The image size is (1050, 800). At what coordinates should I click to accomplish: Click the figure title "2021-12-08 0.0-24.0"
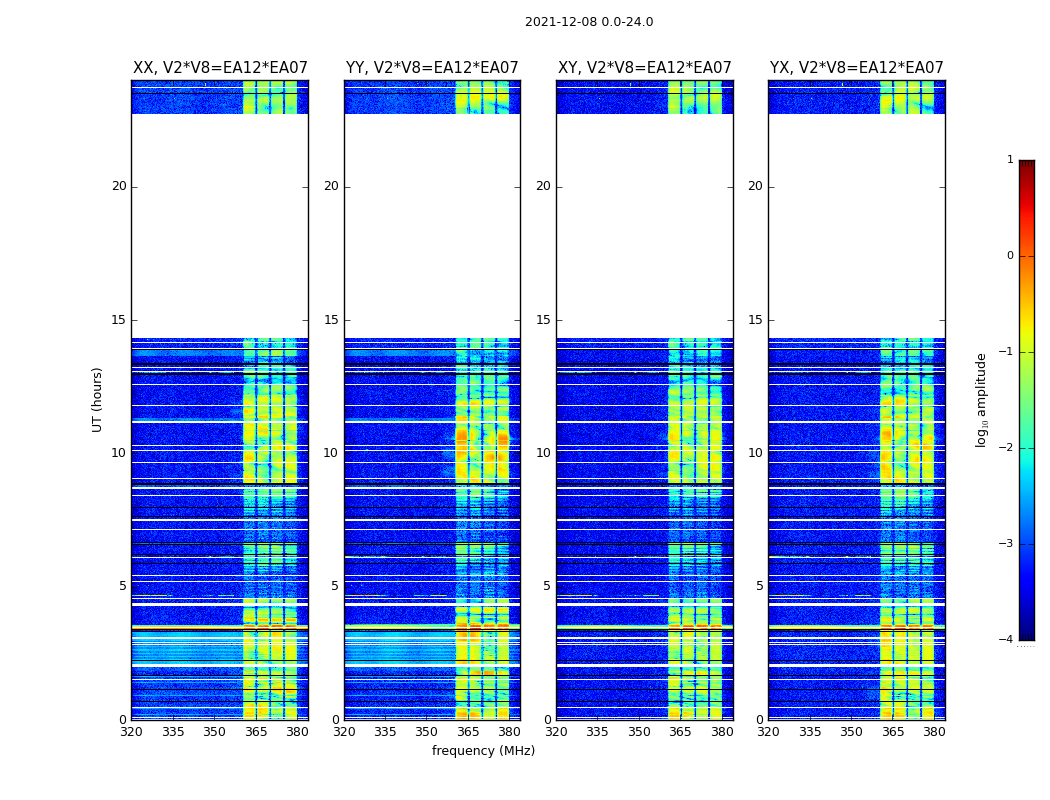(588, 22)
